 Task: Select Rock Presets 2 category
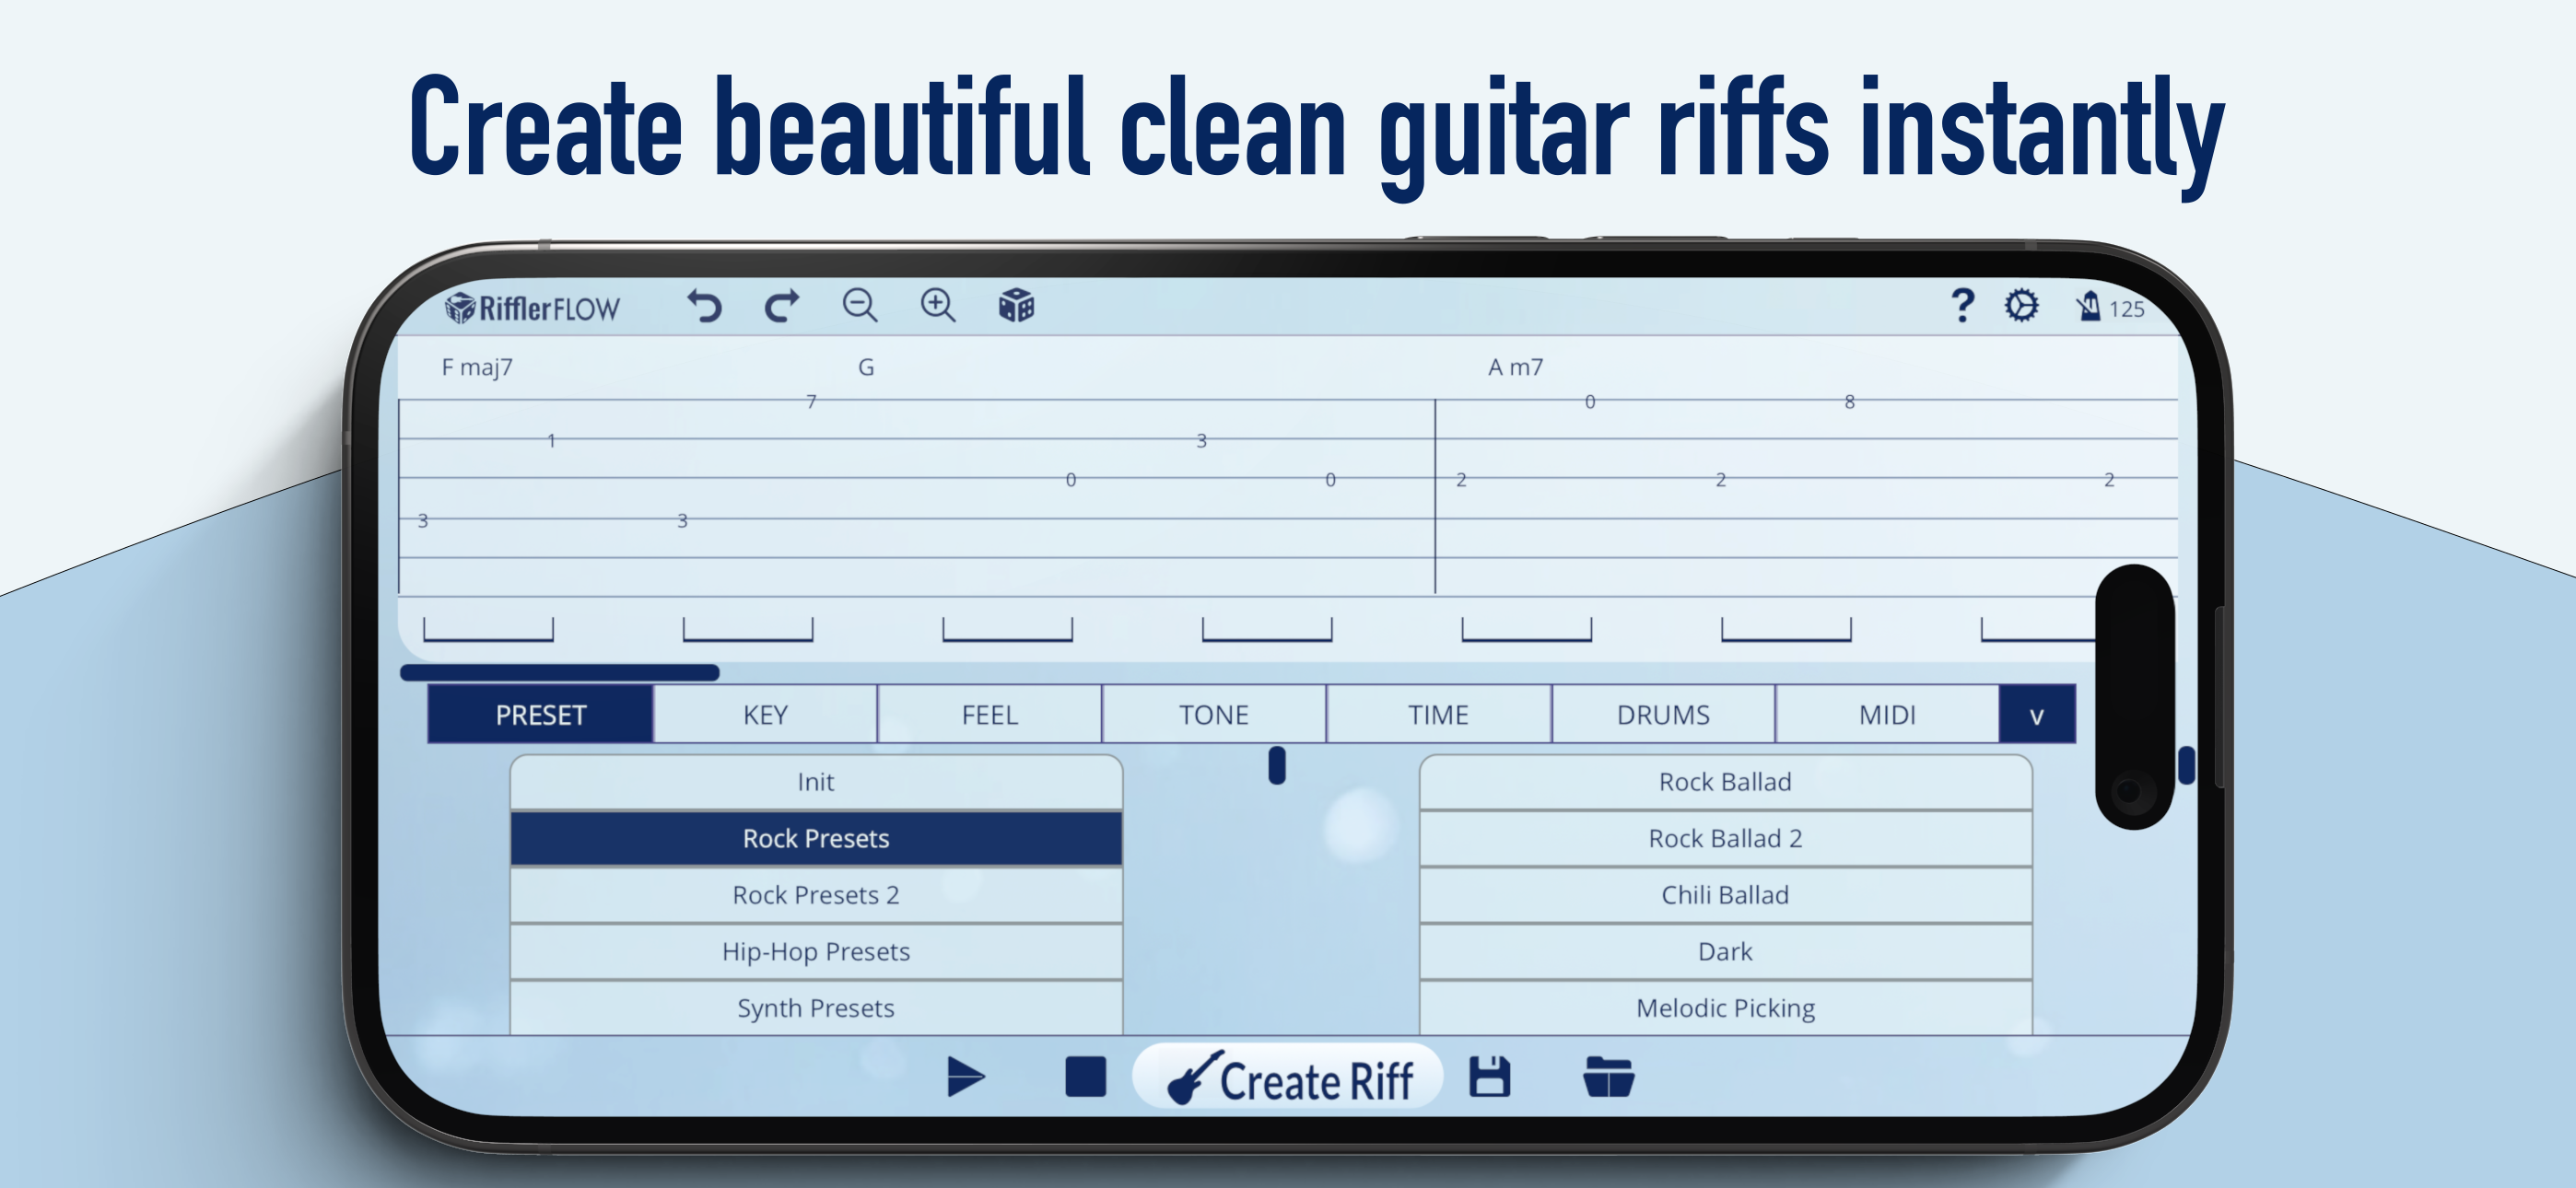coord(816,895)
